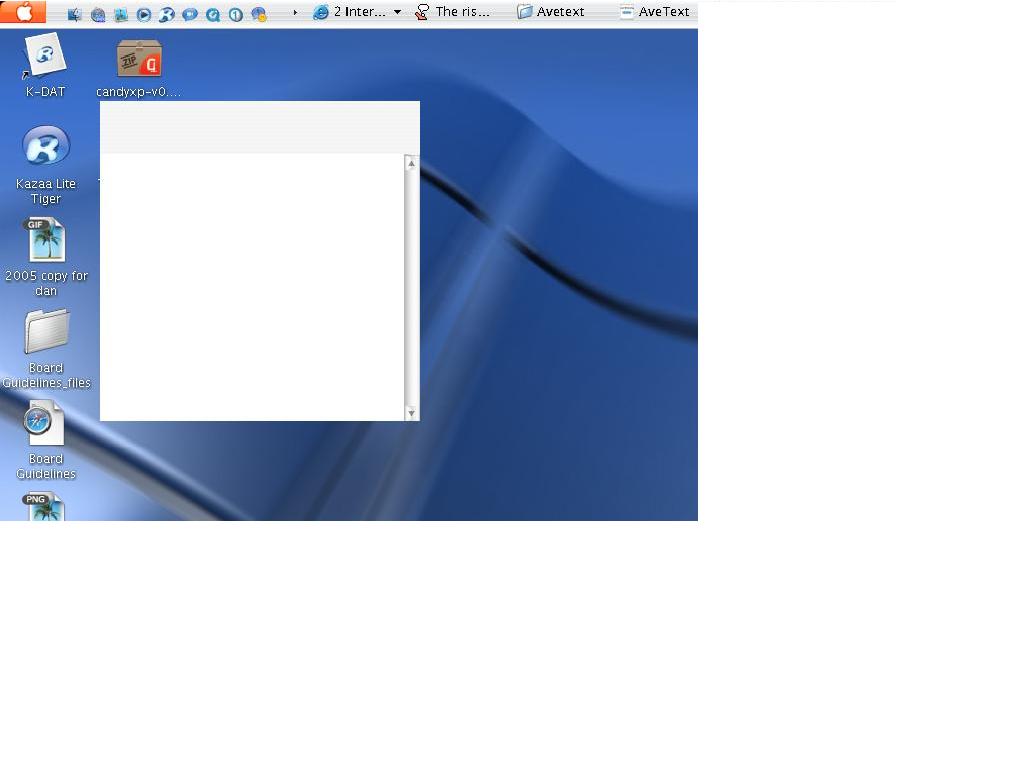
Task: Open the Board Guidelines Safari document
Action: (46, 441)
